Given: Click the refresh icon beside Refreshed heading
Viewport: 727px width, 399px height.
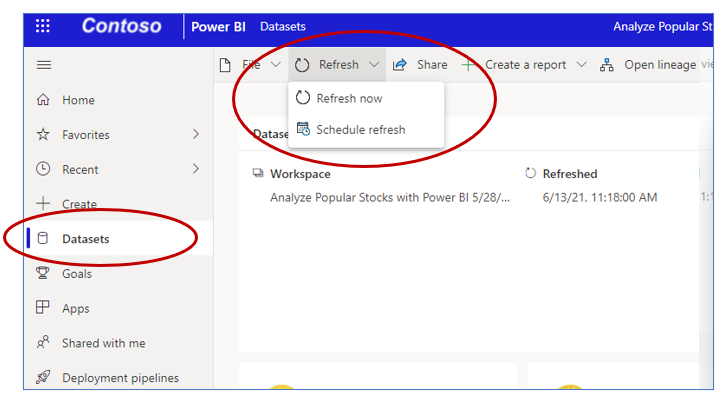Looking at the screenshot, I should [x=530, y=173].
